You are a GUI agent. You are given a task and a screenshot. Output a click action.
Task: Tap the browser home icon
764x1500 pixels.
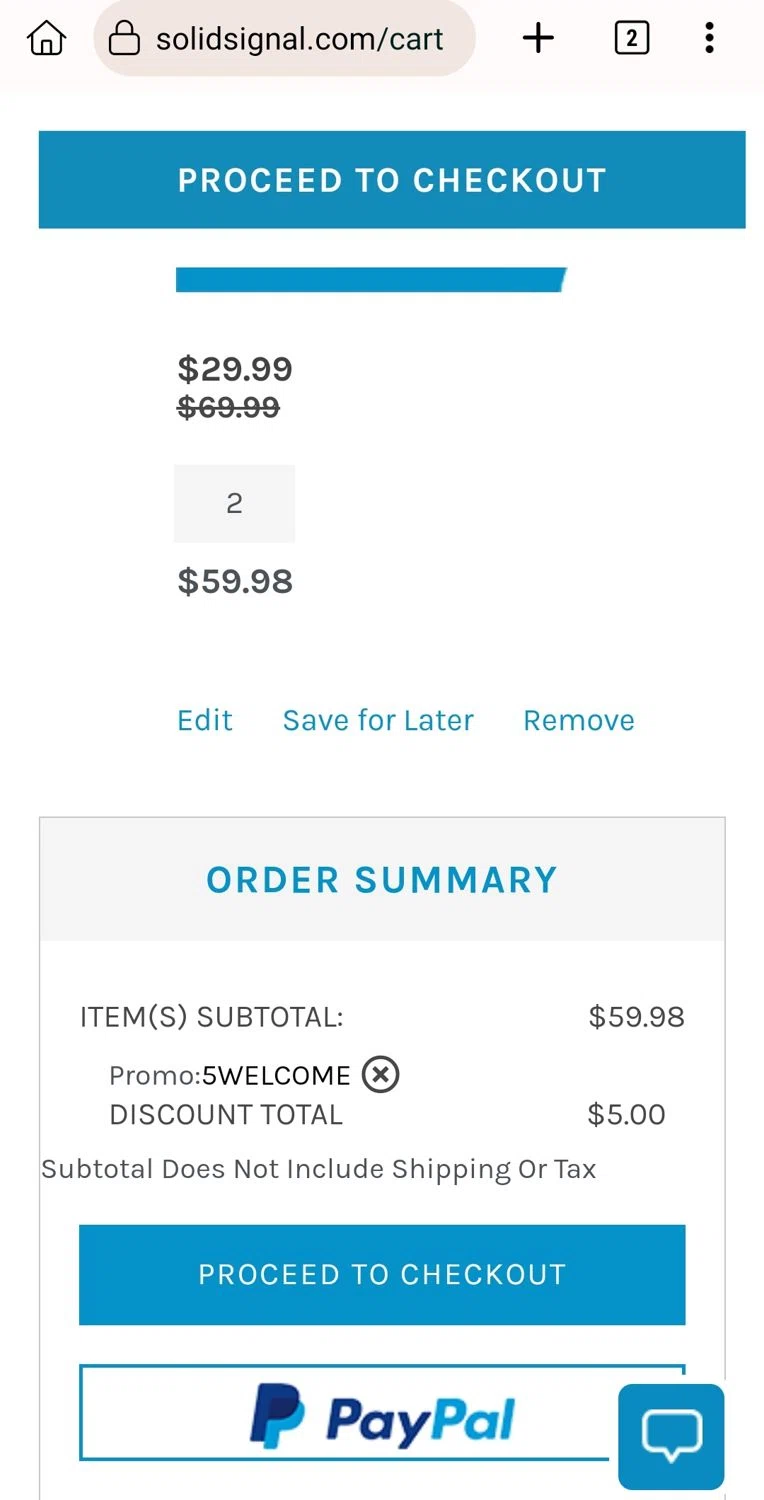click(46, 39)
